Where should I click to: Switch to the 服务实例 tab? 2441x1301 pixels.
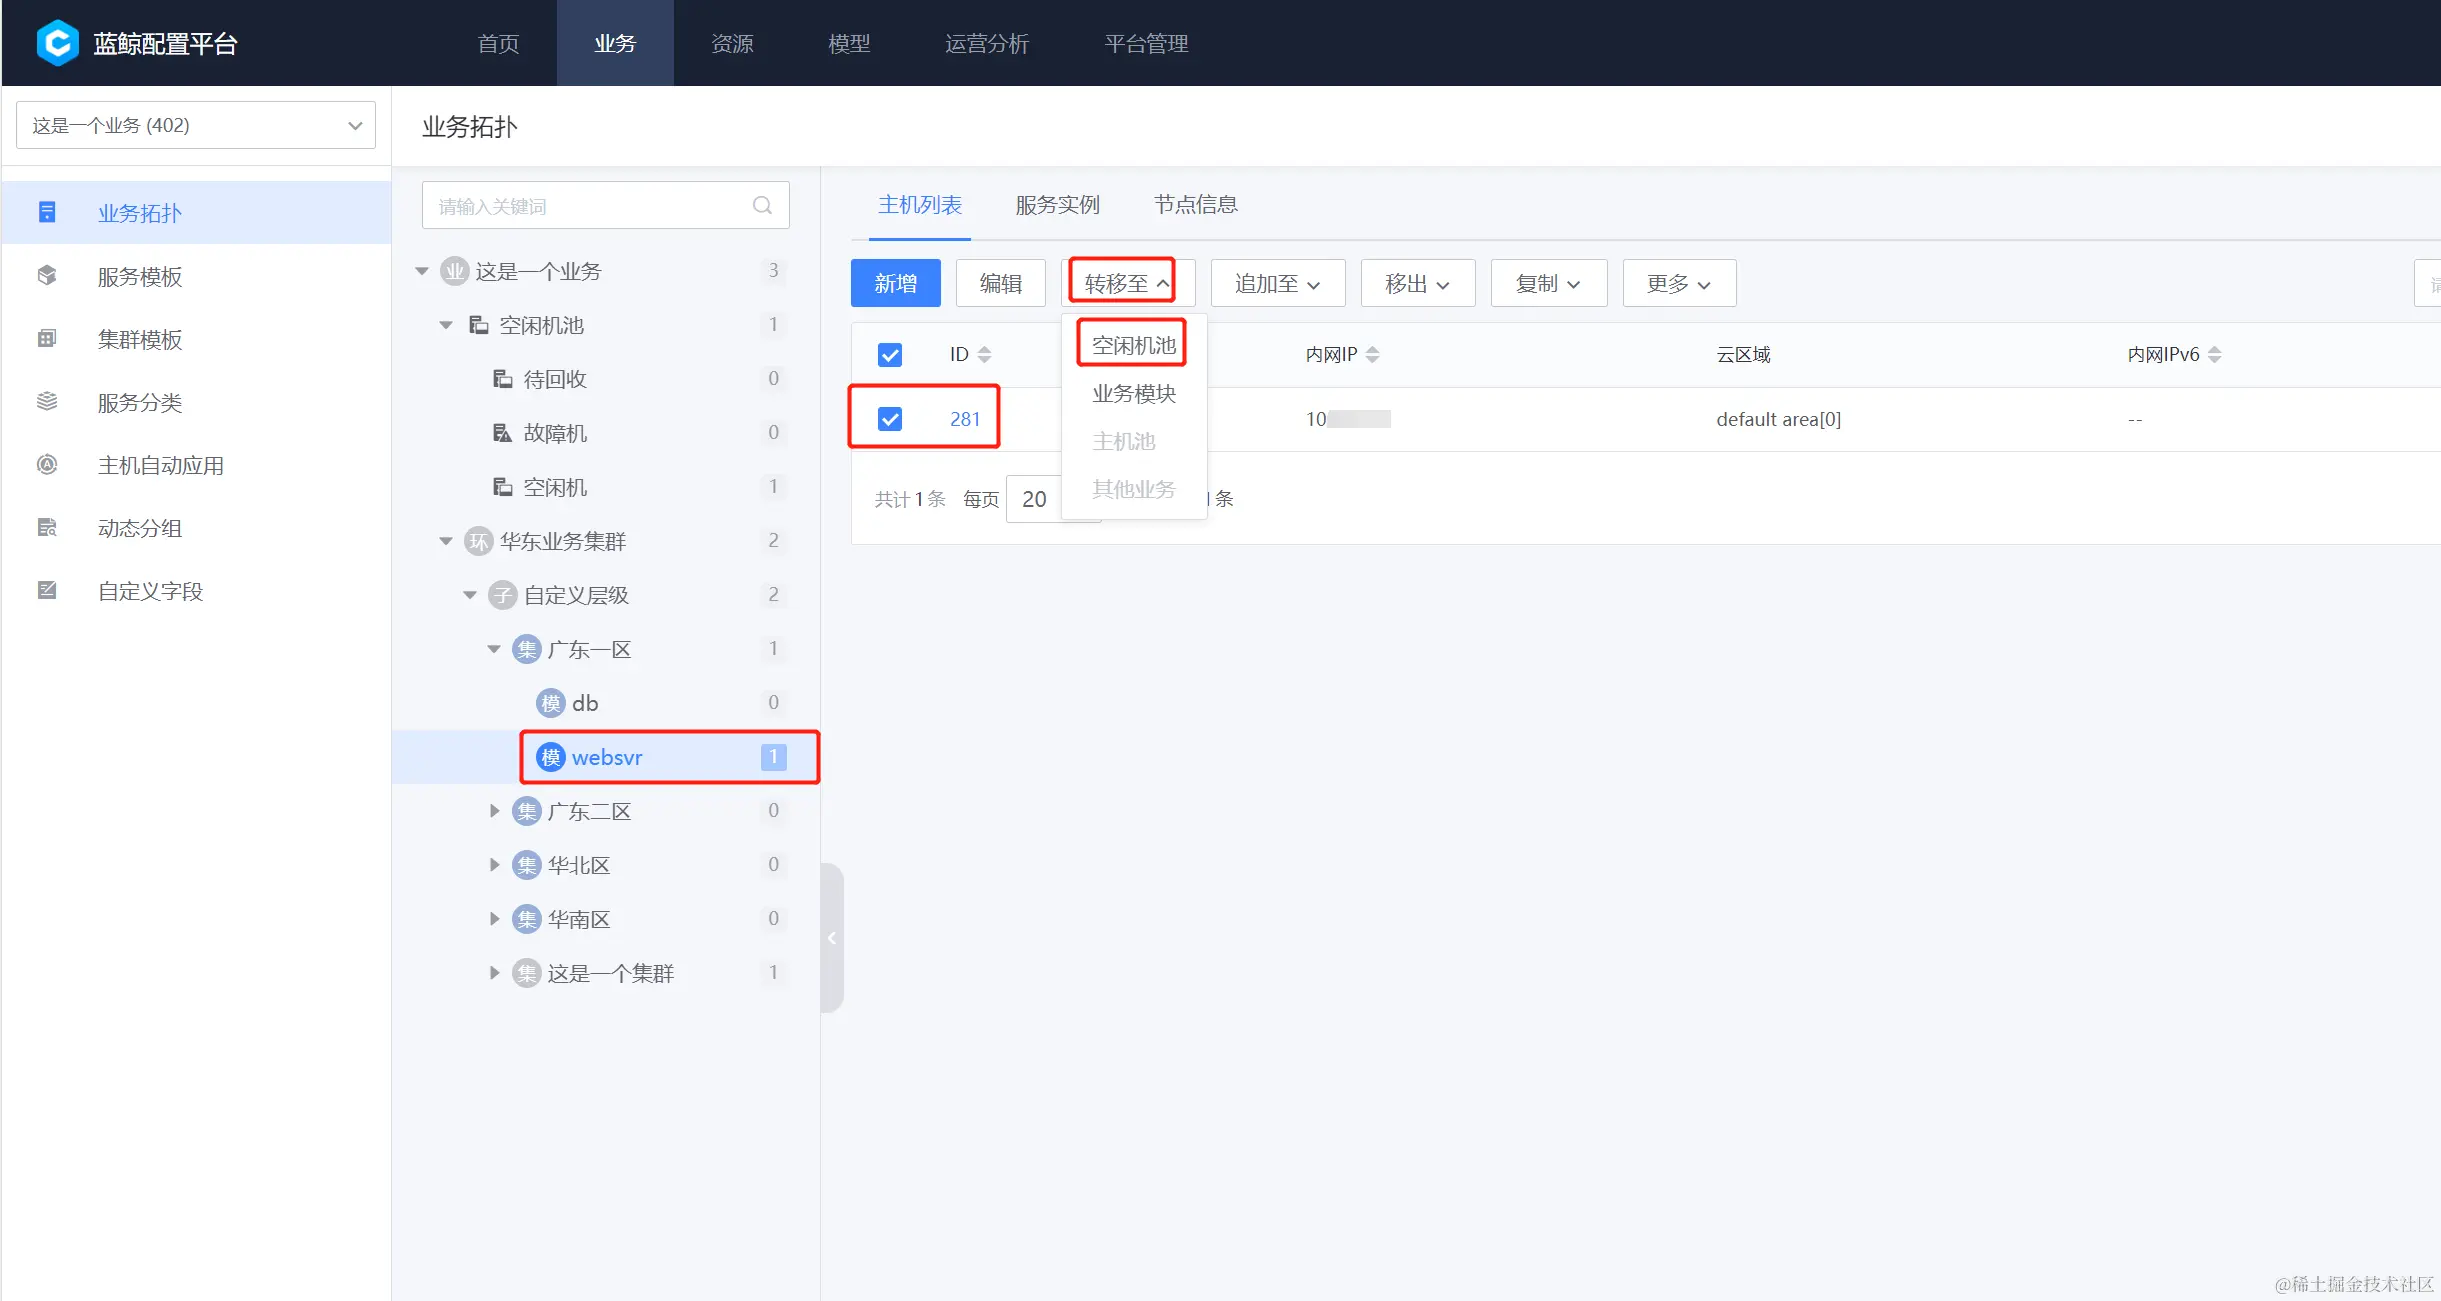pos(1057,204)
